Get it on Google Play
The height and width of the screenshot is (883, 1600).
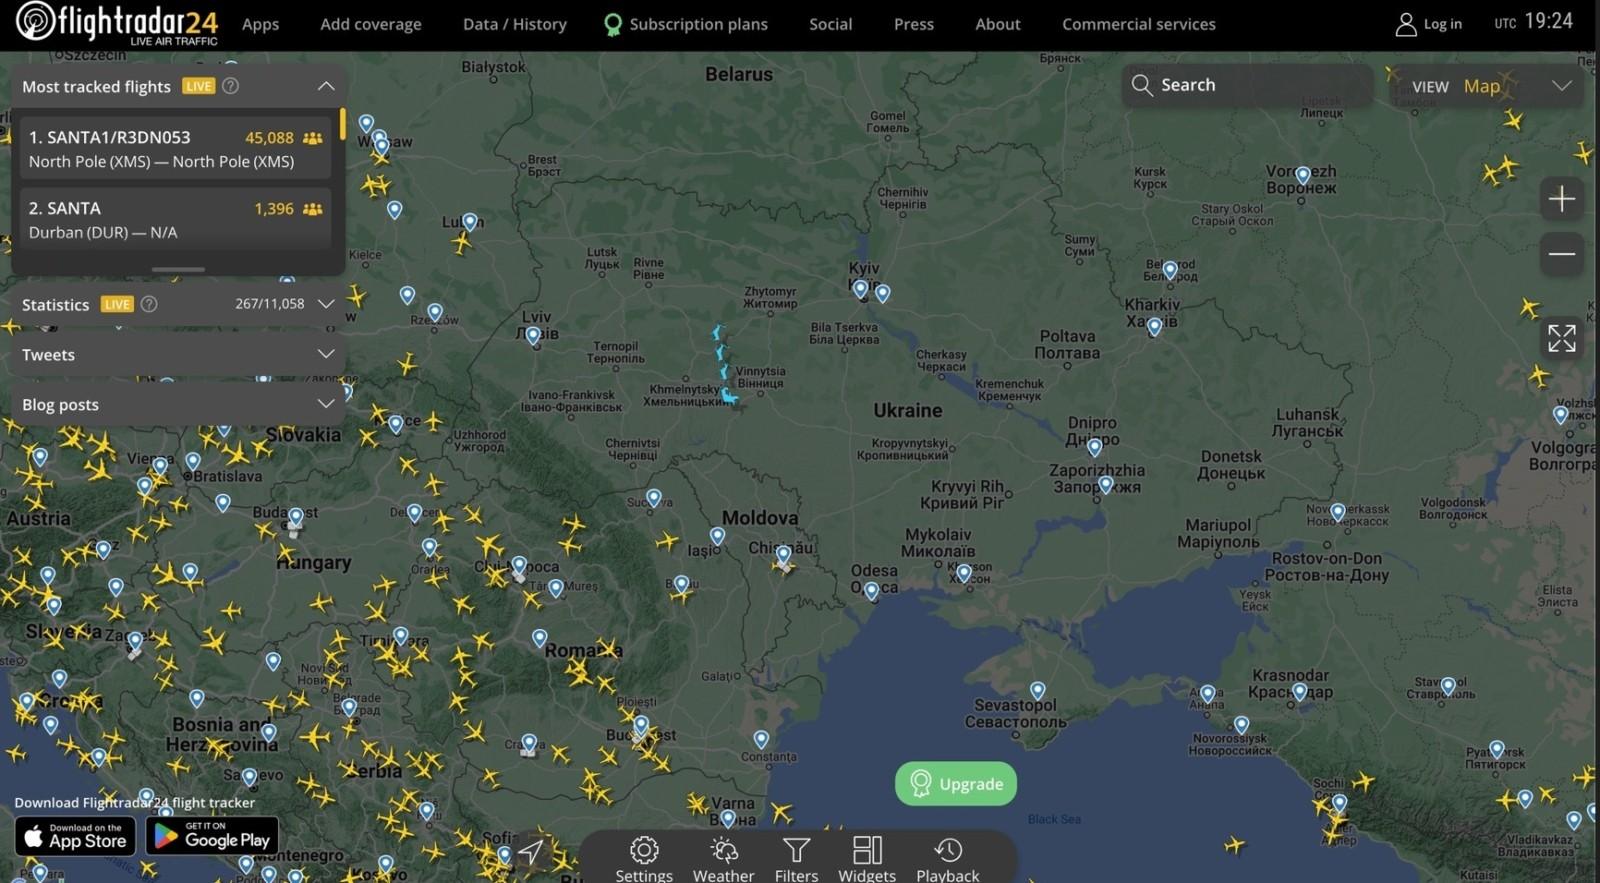(x=212, y=836)
